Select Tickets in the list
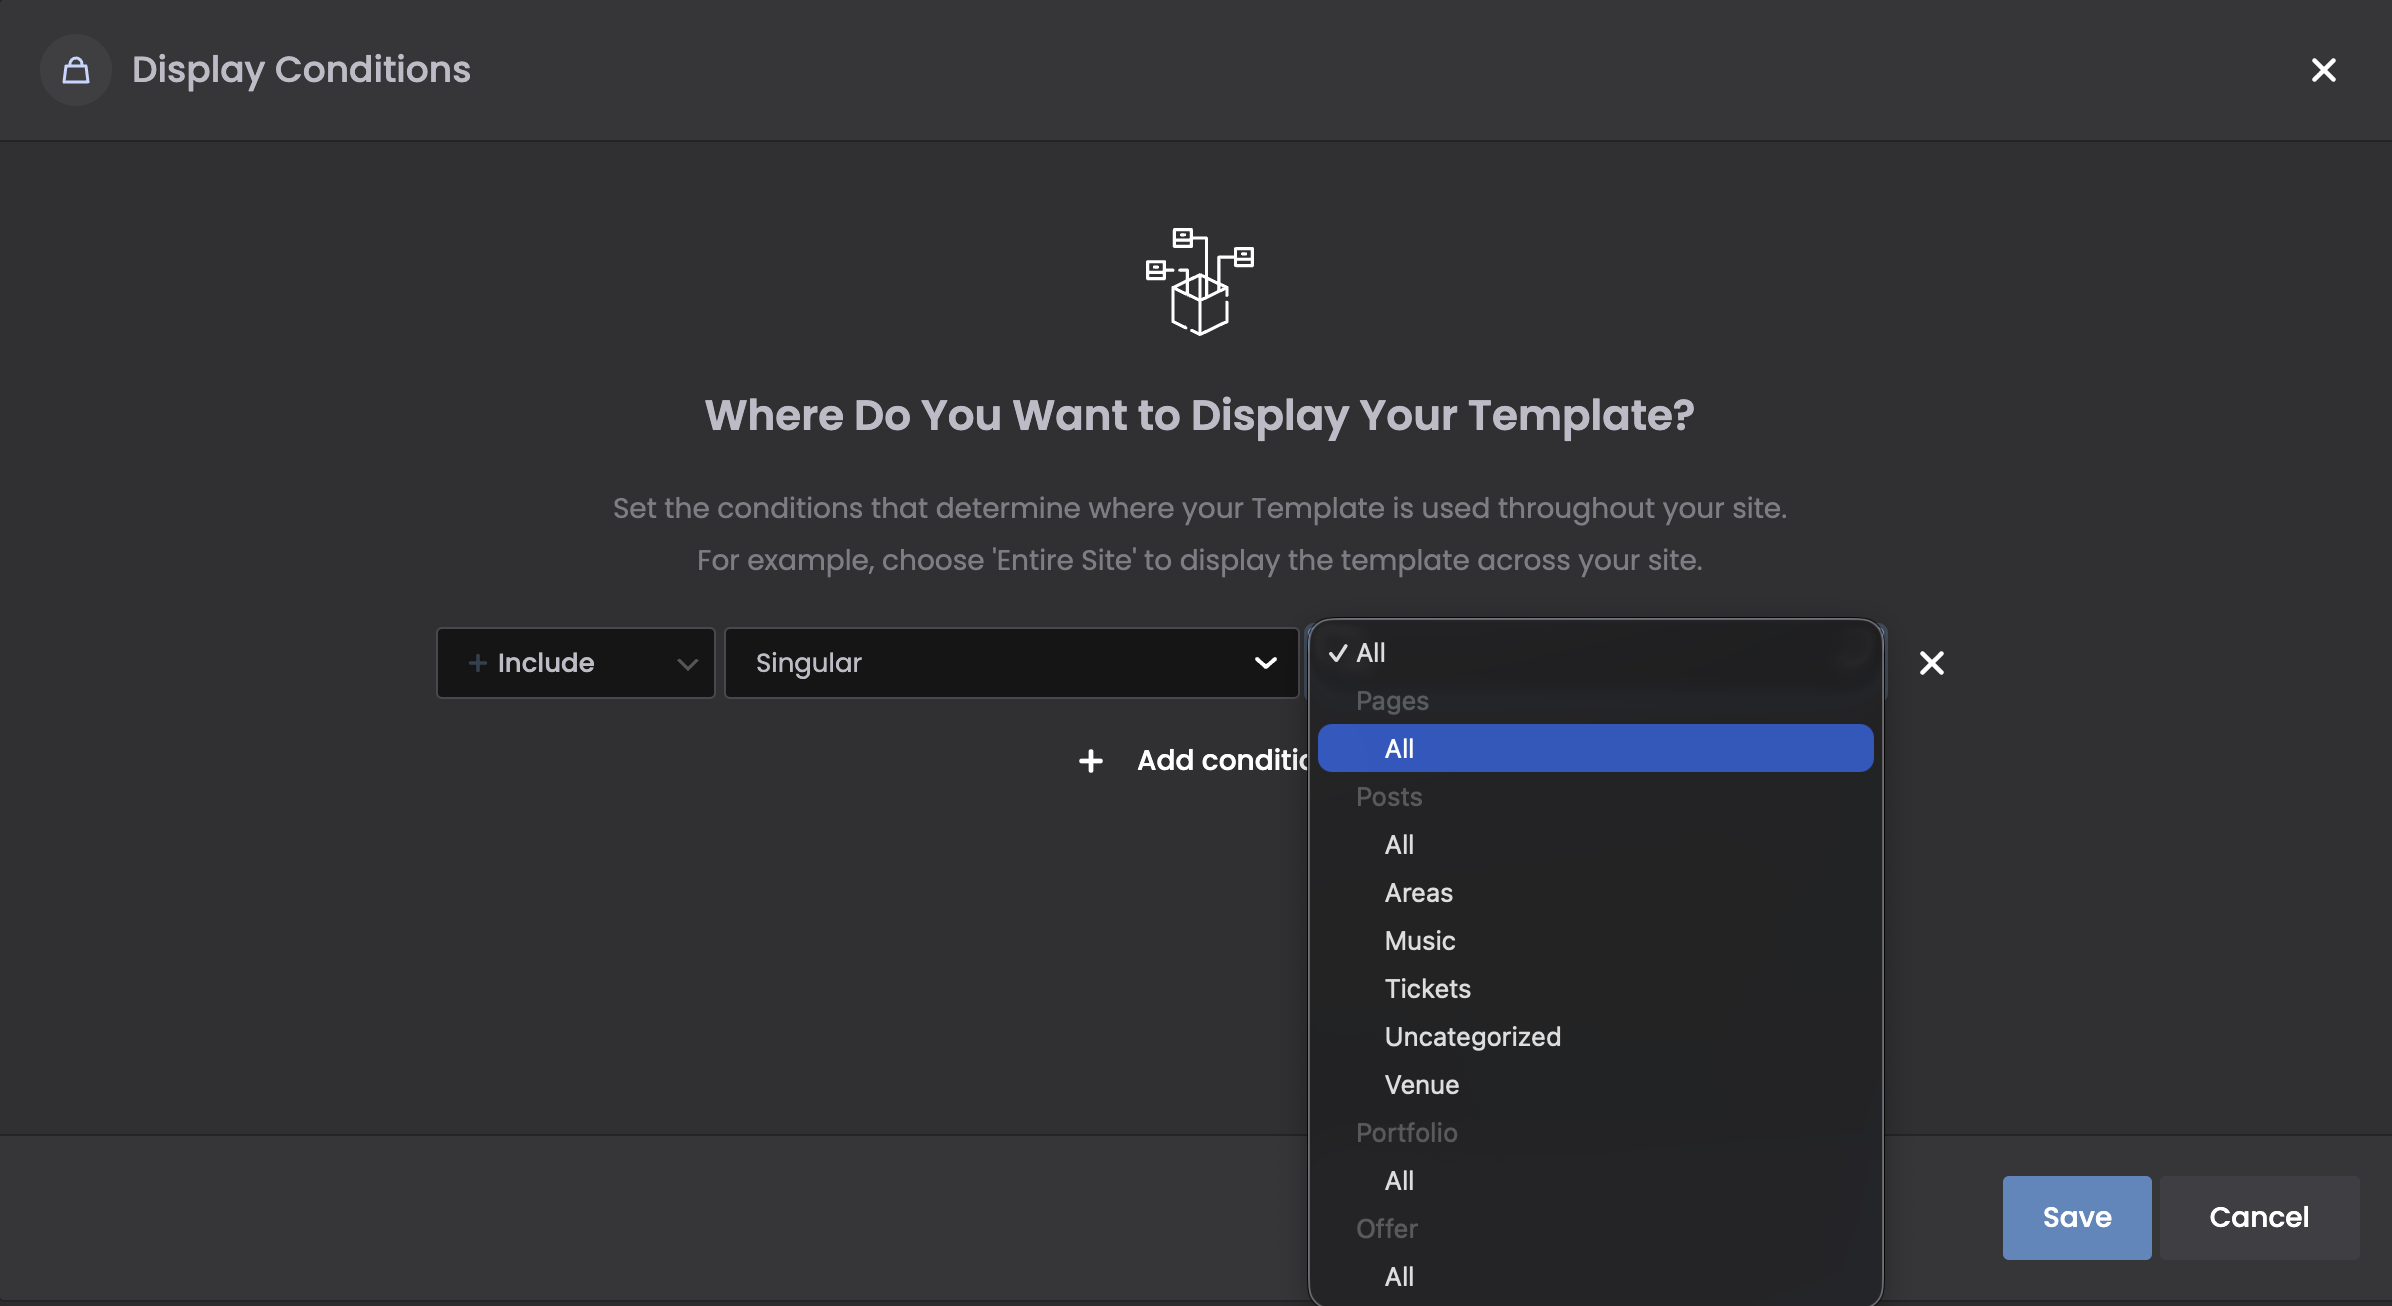This screenshot has width=2392, height=1306. coord(1427,989)
